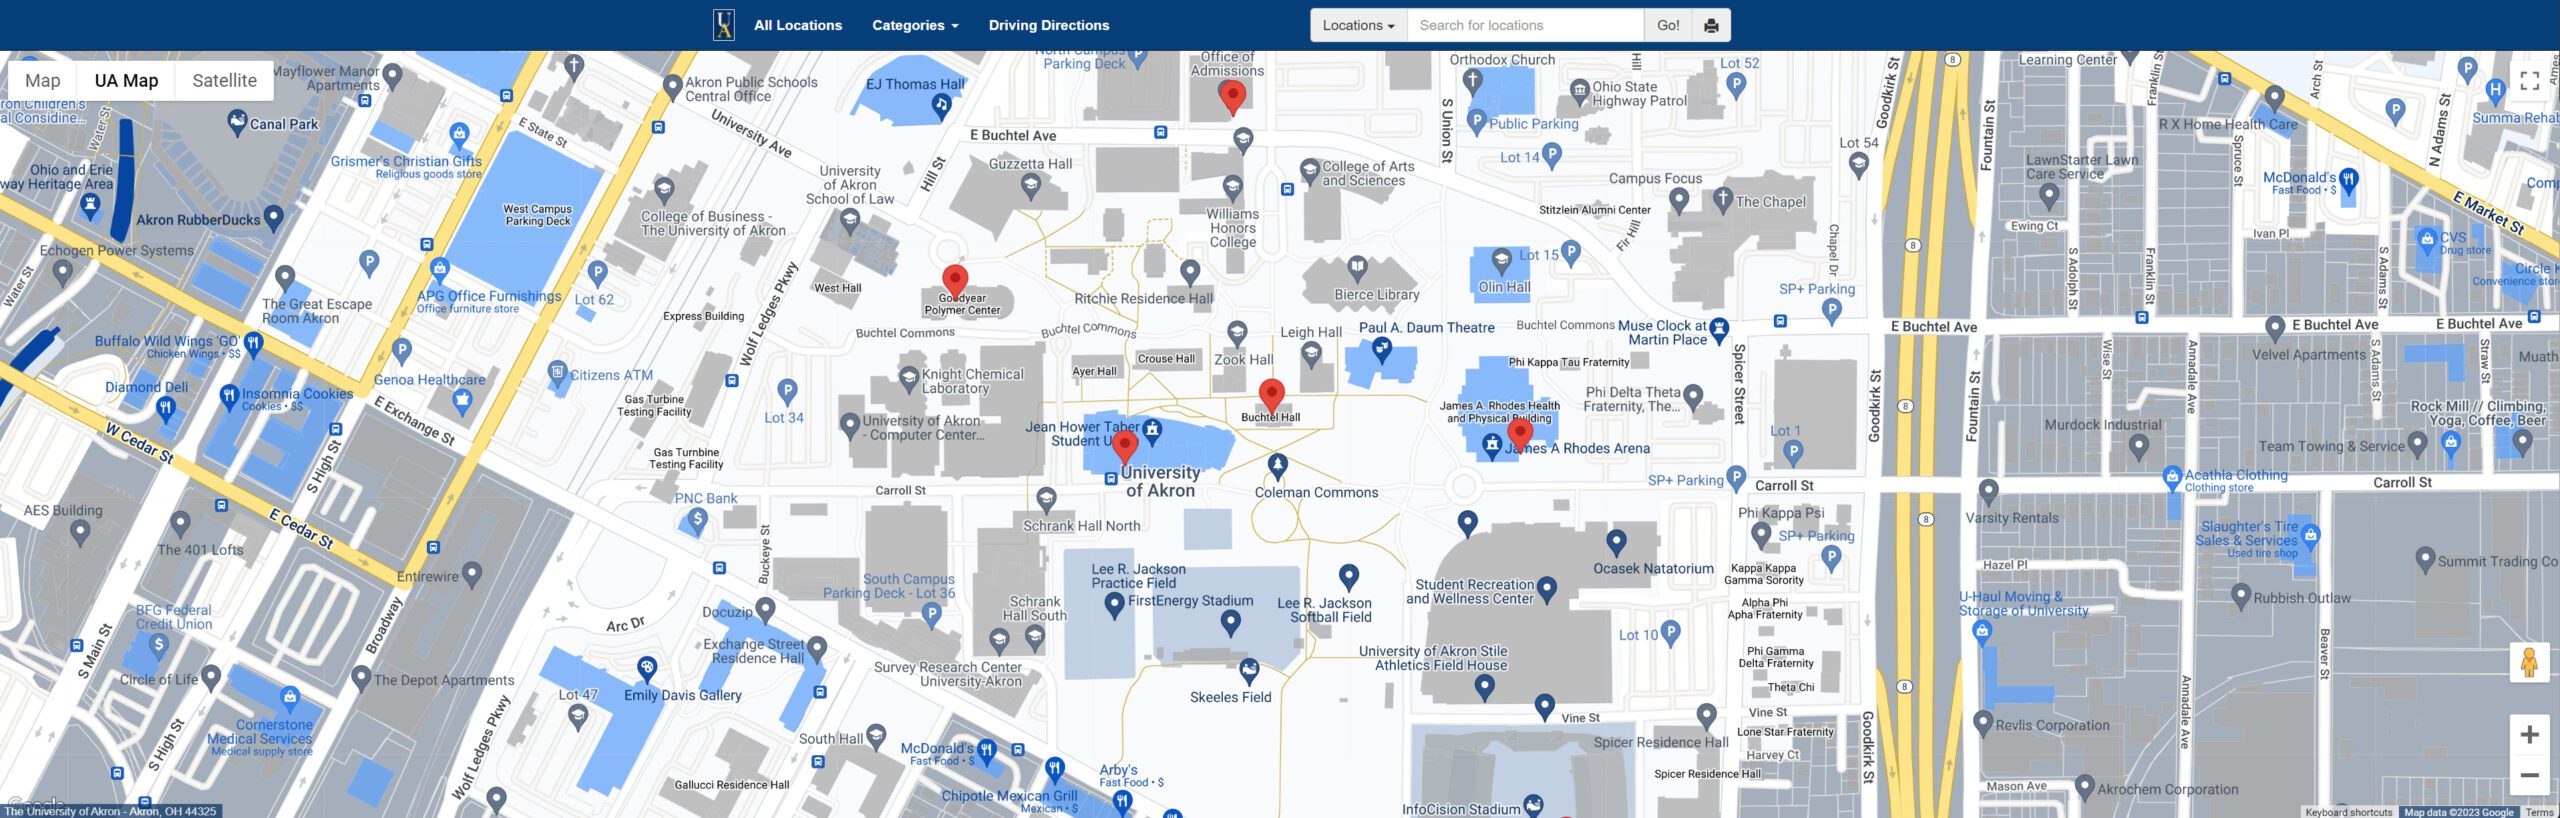Click the EJ Thomas Hall pin icon
The height and width of the screenshot is (818, 2560).
click(941, 106)
